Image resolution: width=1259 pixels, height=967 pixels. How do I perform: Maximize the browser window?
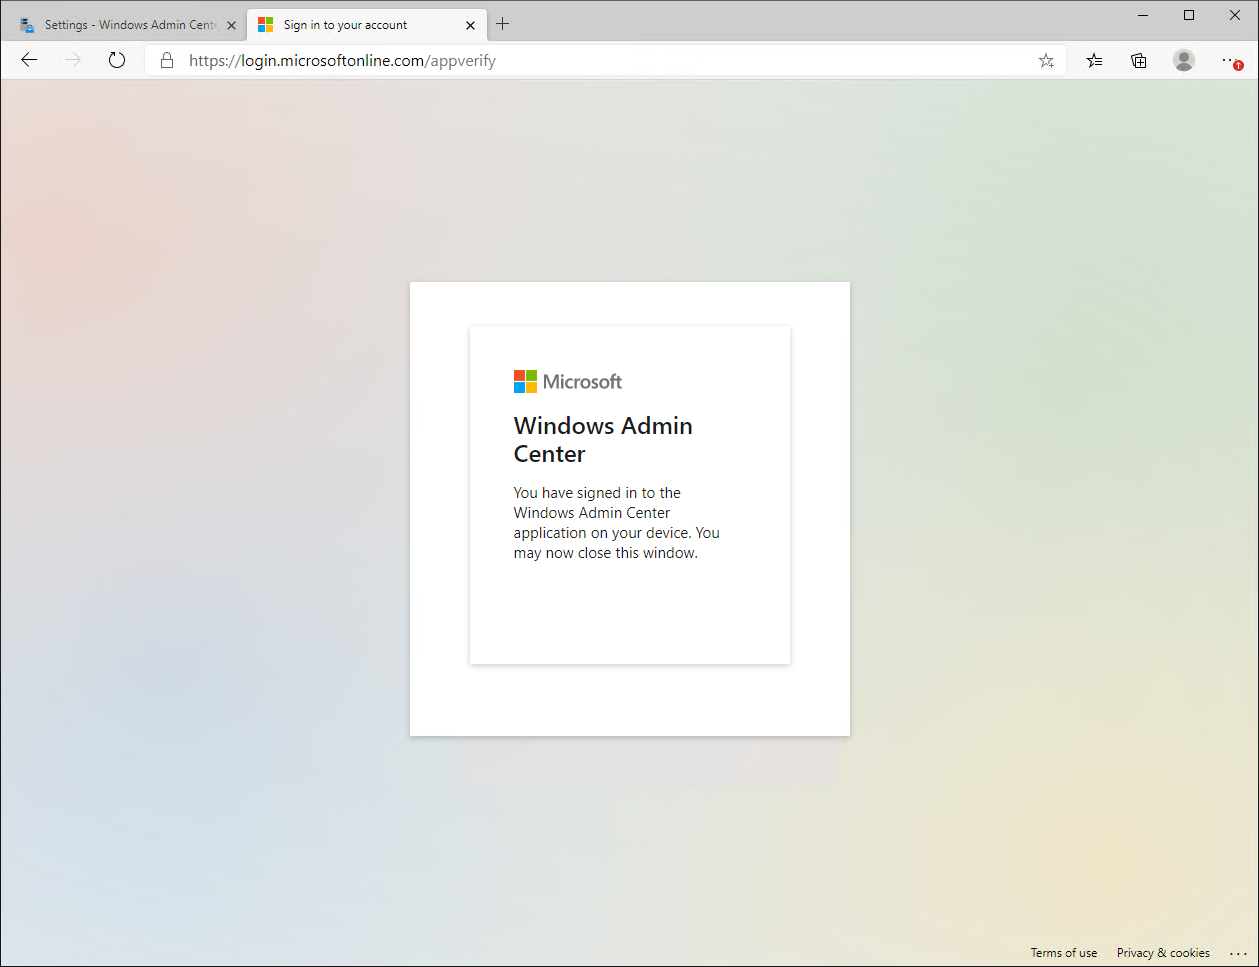pyautogui.click(x=1189, y=15)
